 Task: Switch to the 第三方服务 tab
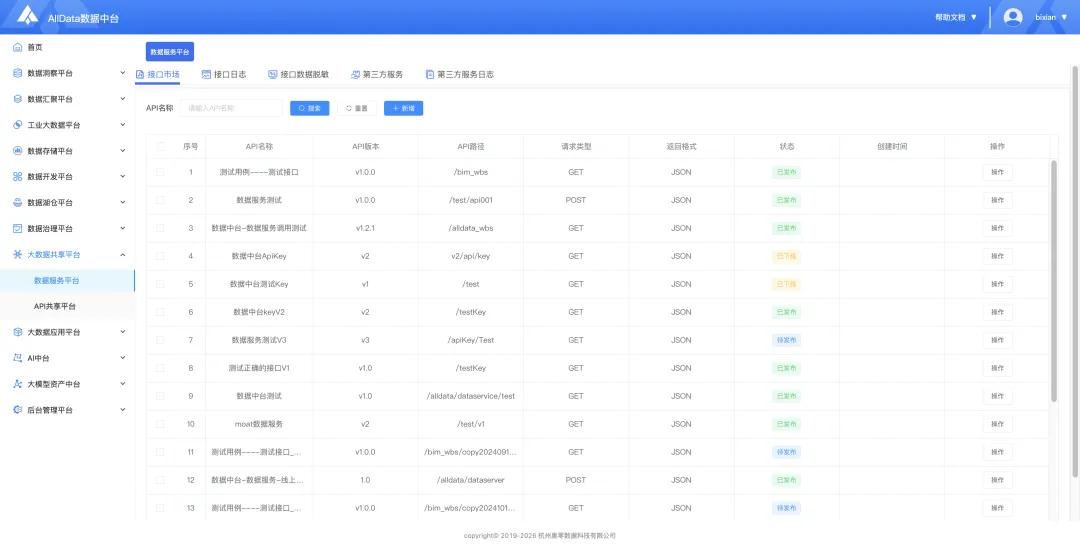pyautogui.click(x=377, y=74)
